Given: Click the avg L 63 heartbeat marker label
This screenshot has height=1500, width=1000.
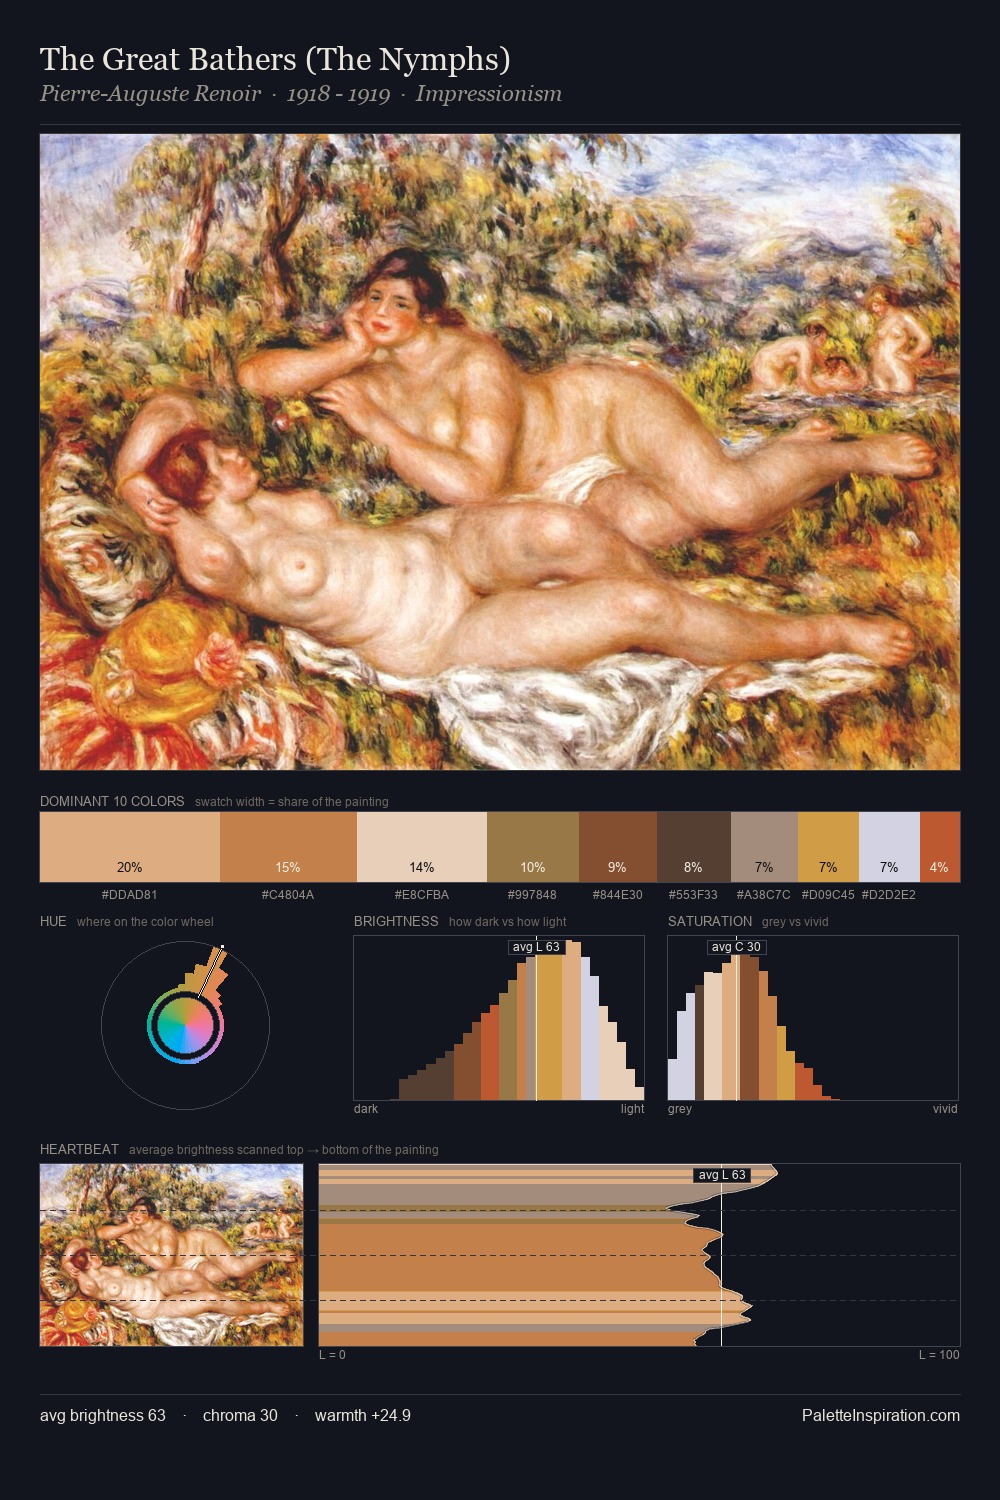Looking at the screenshot, I should pos(722,1175).
